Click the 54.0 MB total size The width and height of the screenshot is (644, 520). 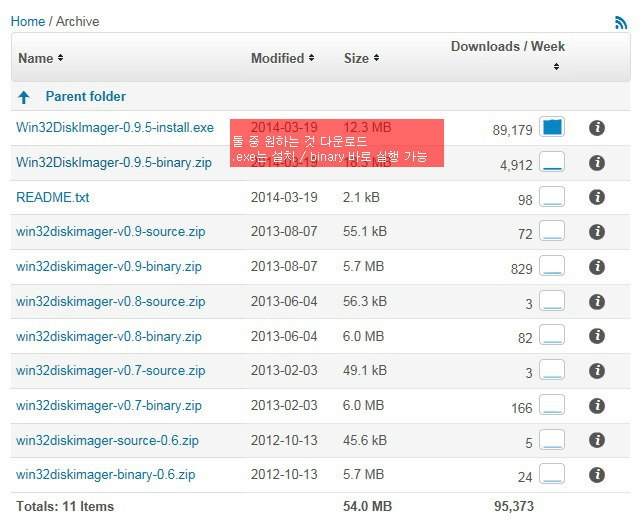pyautogui.click(x=368, y=506)
